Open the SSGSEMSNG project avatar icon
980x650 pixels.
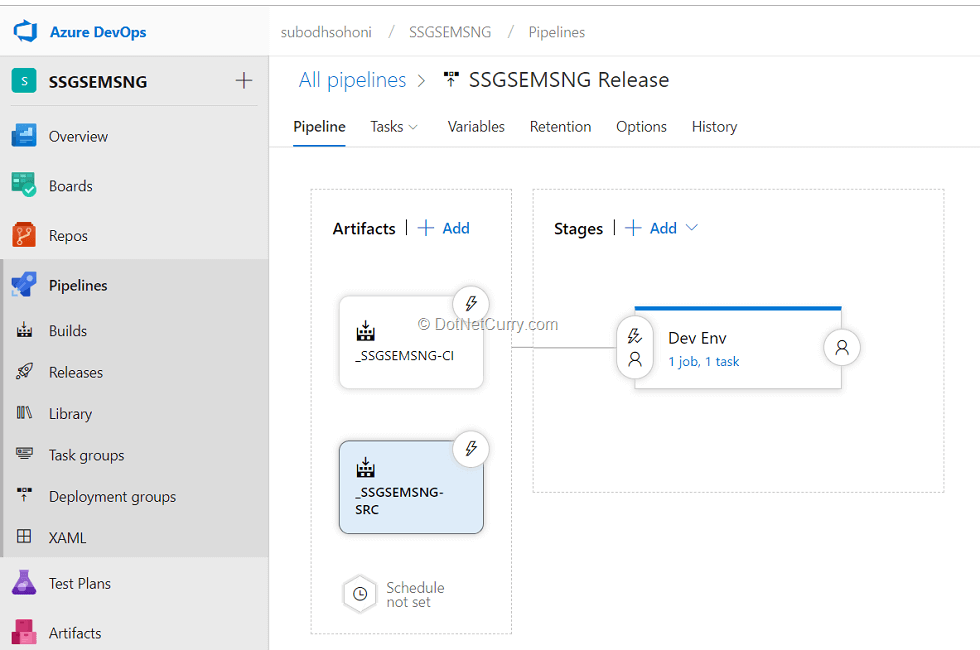click(x=24, y=81)
